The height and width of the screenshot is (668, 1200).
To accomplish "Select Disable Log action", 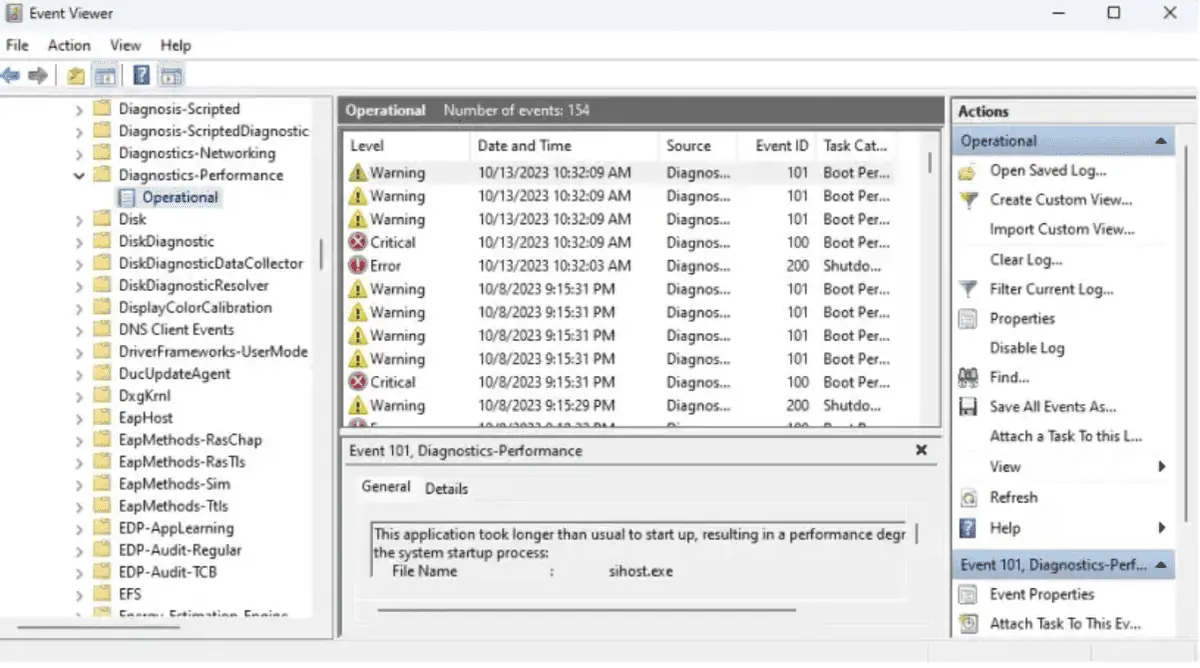I will point(1026,347).
